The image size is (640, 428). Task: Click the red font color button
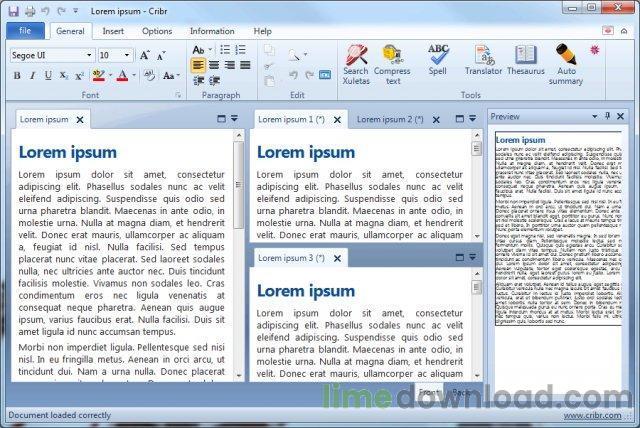tap(122, 75)
